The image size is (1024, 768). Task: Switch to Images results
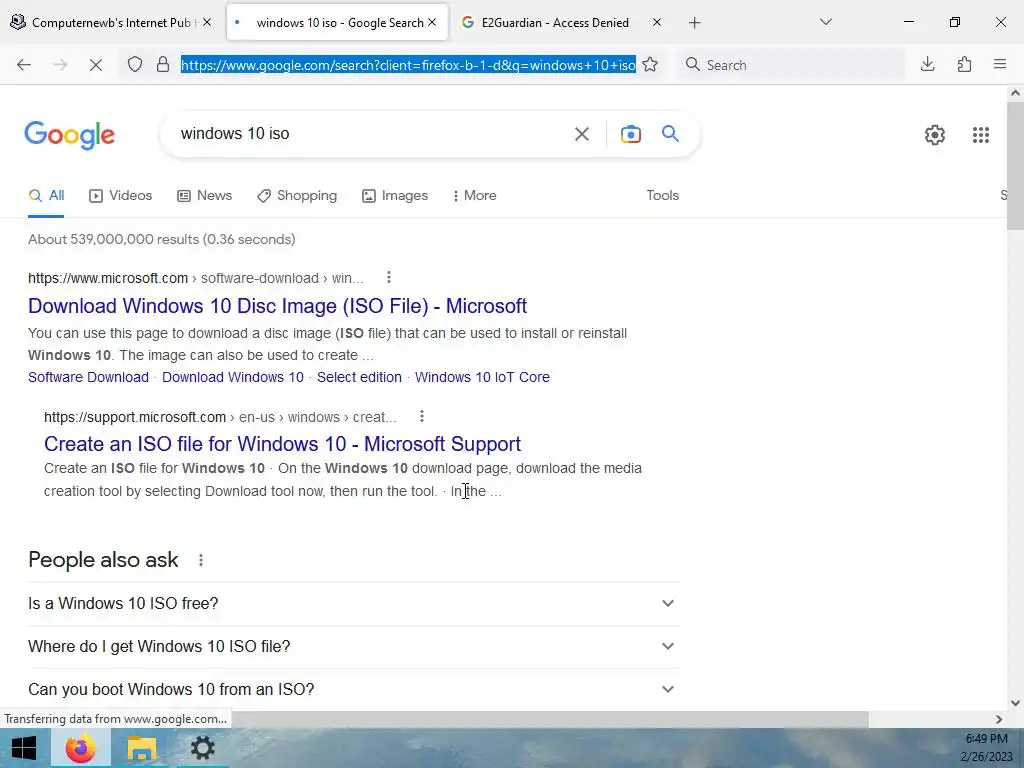point(395,195)
